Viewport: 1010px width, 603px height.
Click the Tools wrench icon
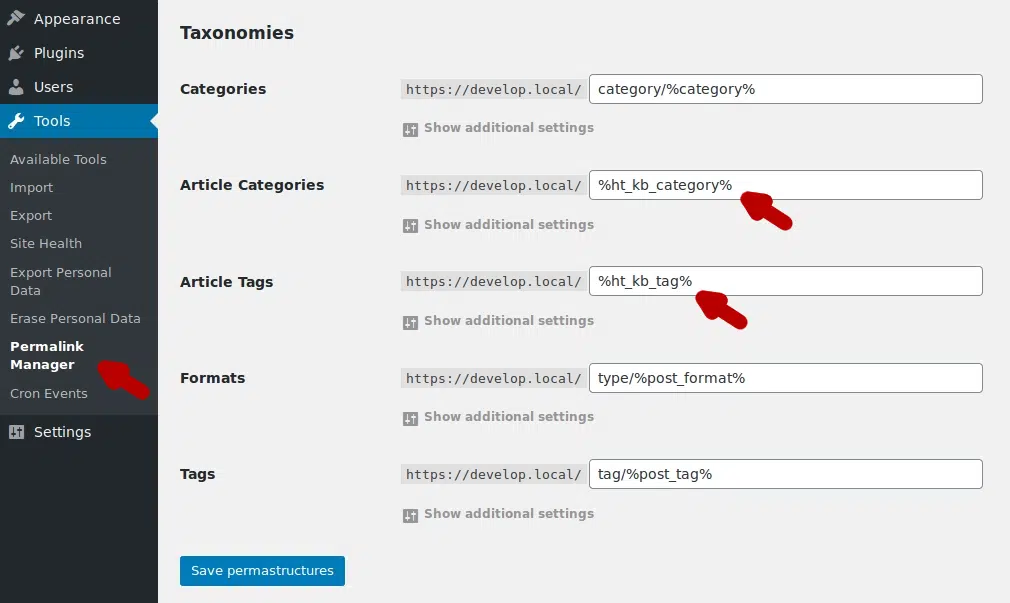point(16,121)
